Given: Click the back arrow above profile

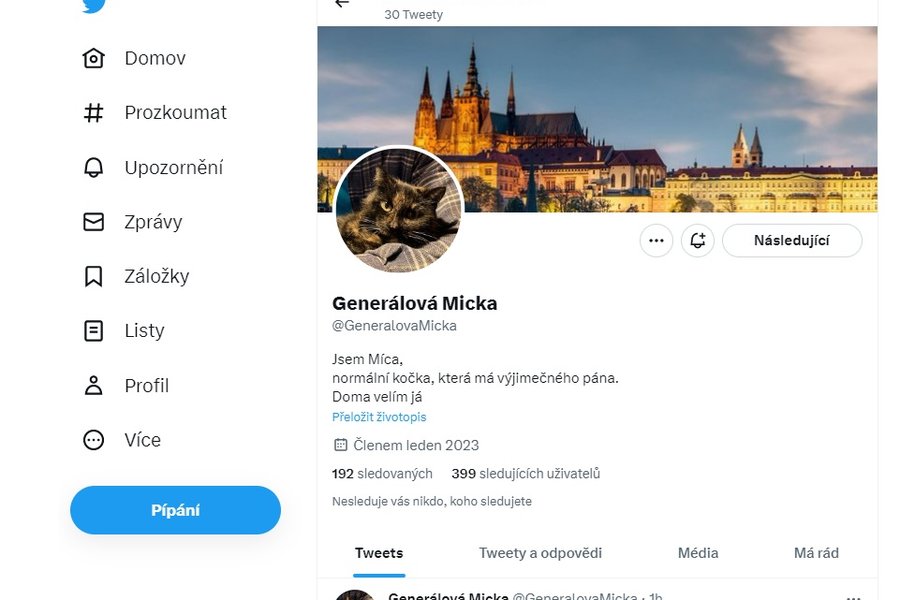Looking at the screenshot, I should pos(340,4).
